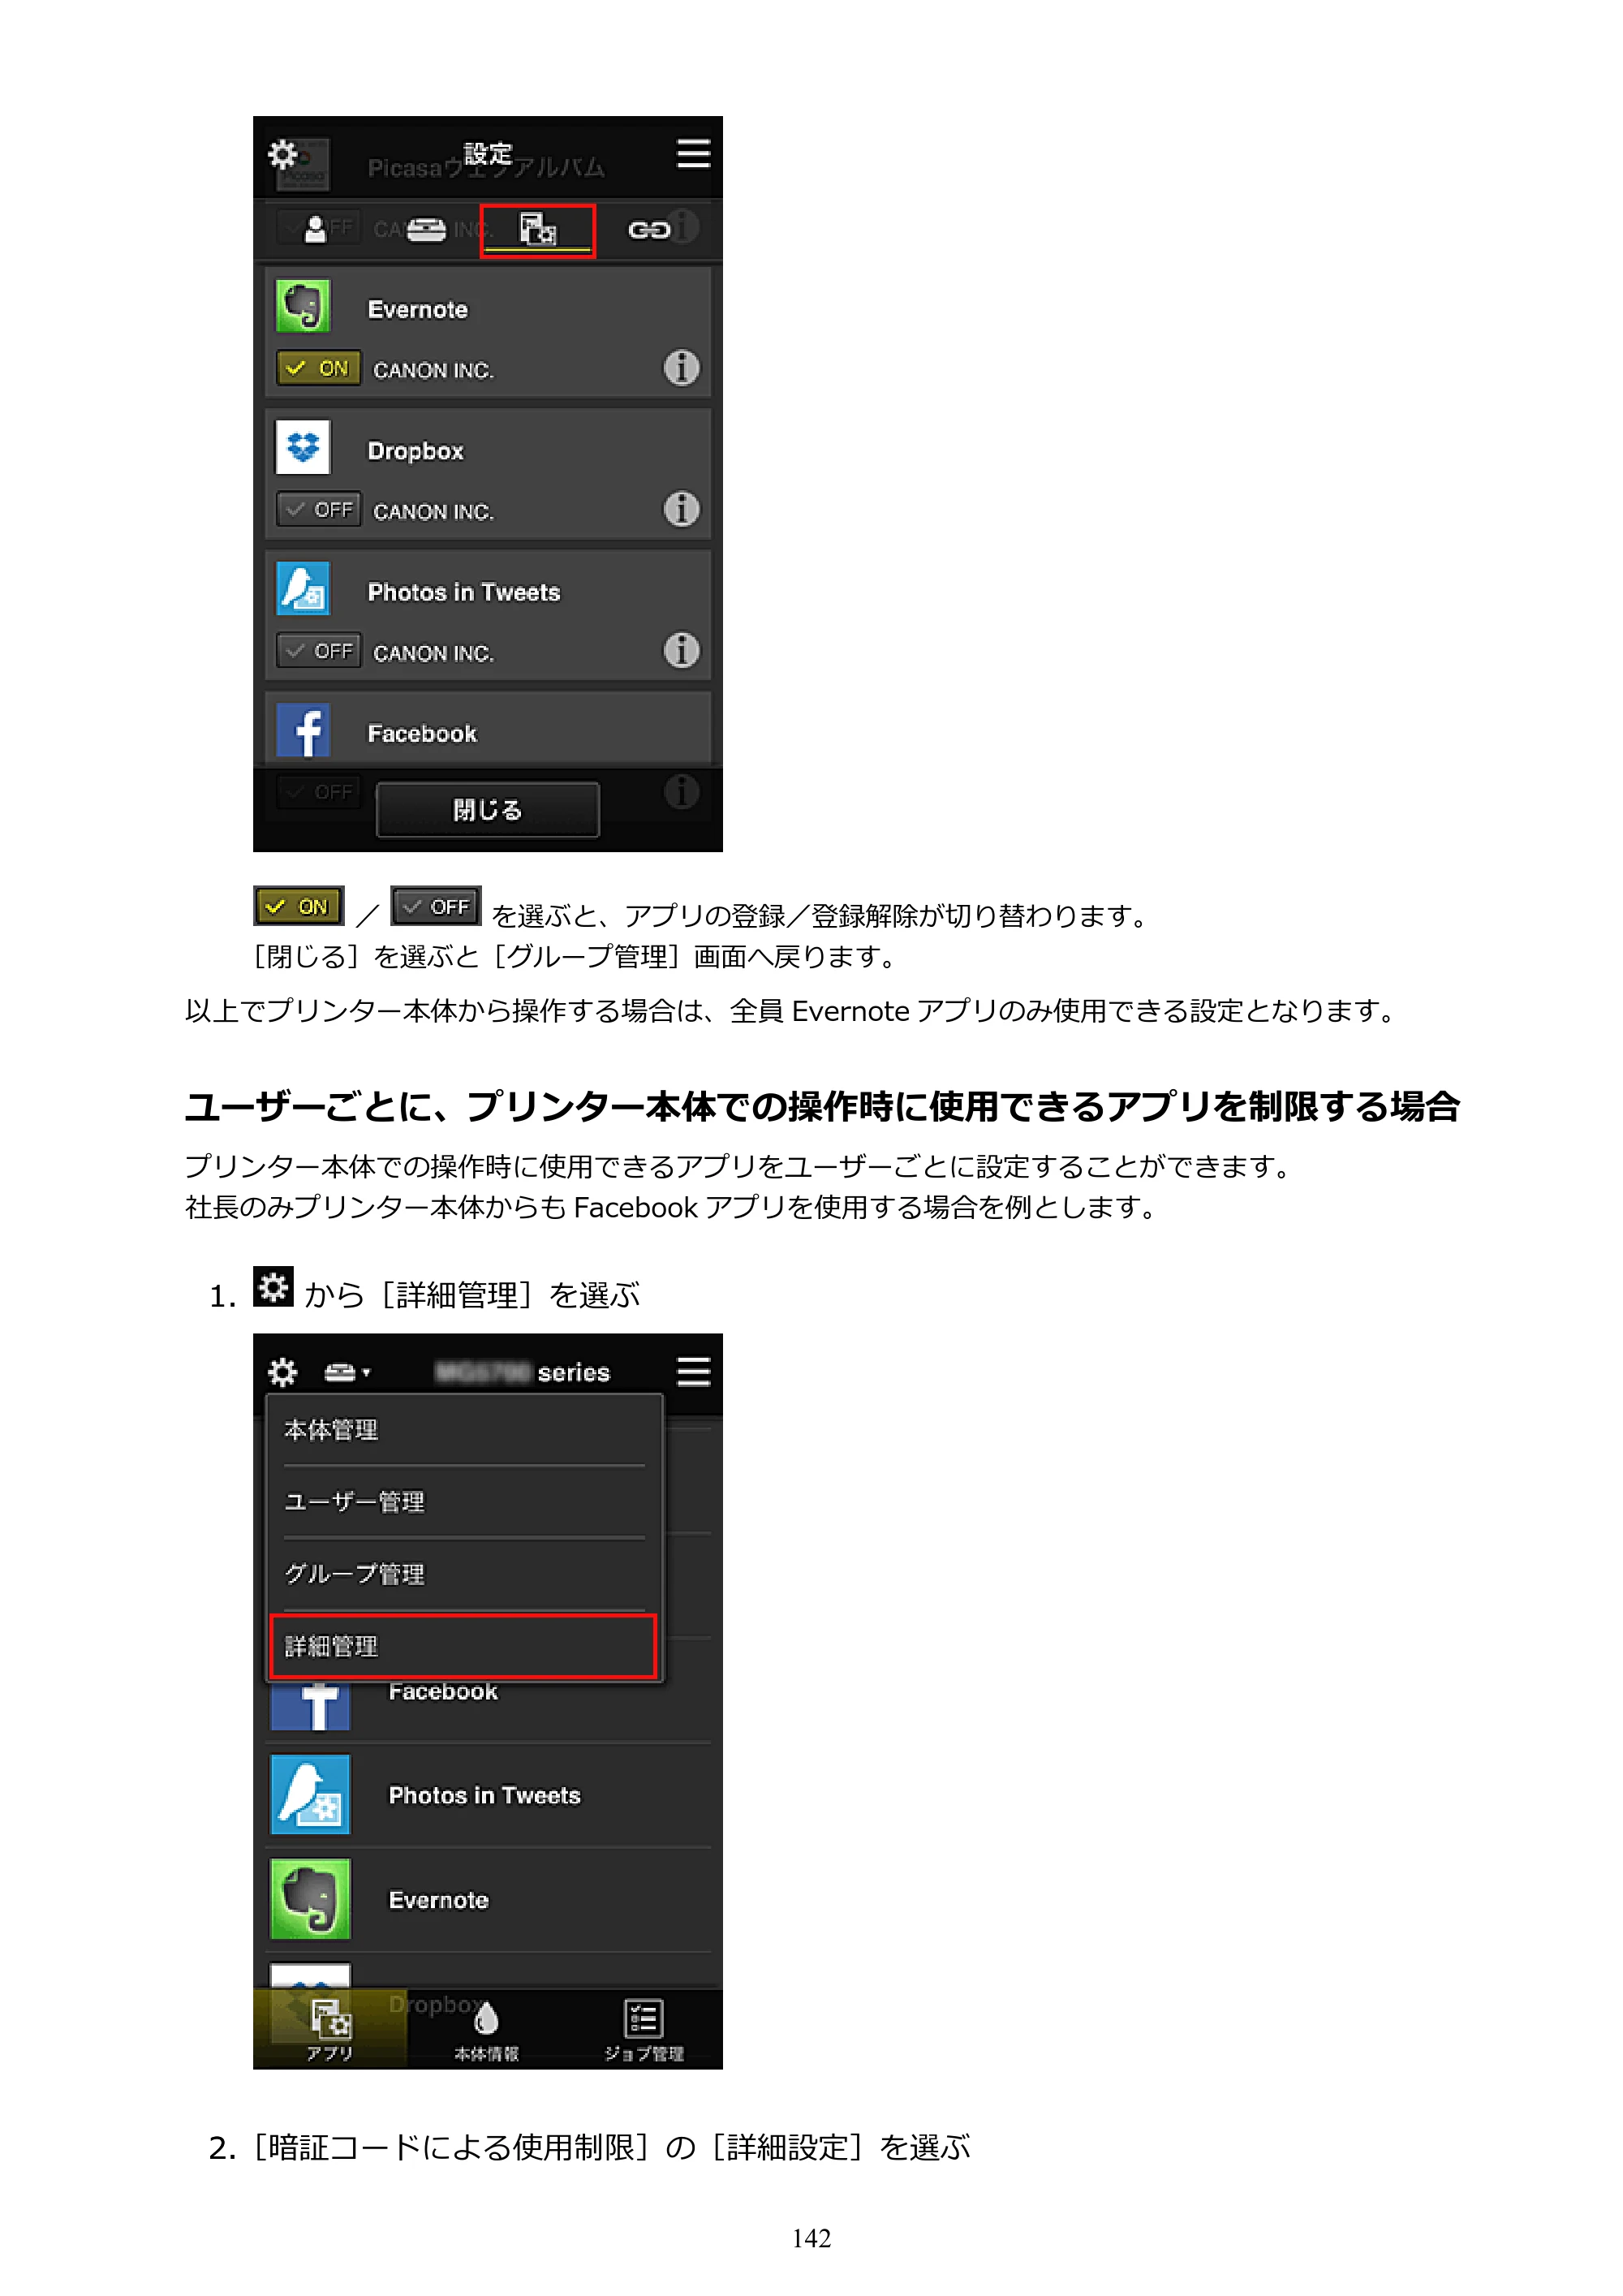Open the gear menu in the series screen
1623x2296 pixels.
pyautogui.click(x=283, y=1372)
